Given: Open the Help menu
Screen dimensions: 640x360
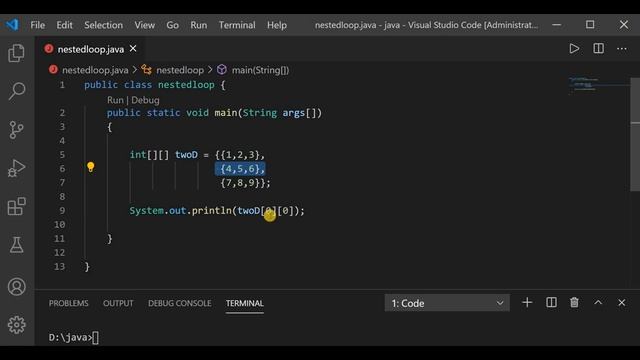Looking at the screenshot, I should coord(277,25).
